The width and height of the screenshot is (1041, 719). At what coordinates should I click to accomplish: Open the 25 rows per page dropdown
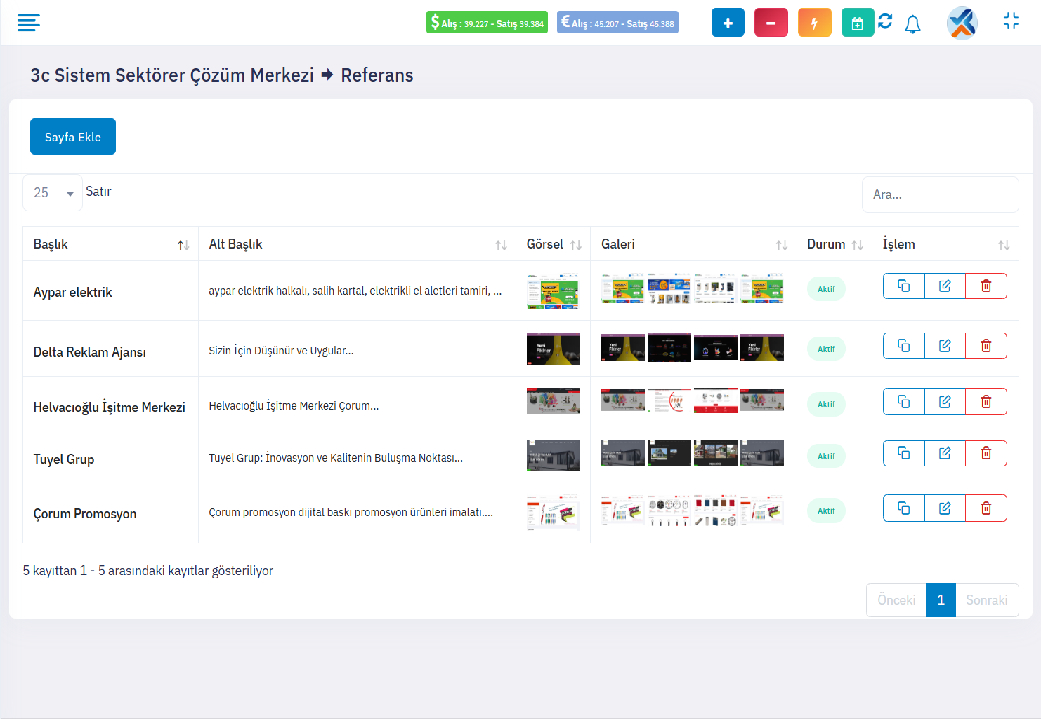53,193
